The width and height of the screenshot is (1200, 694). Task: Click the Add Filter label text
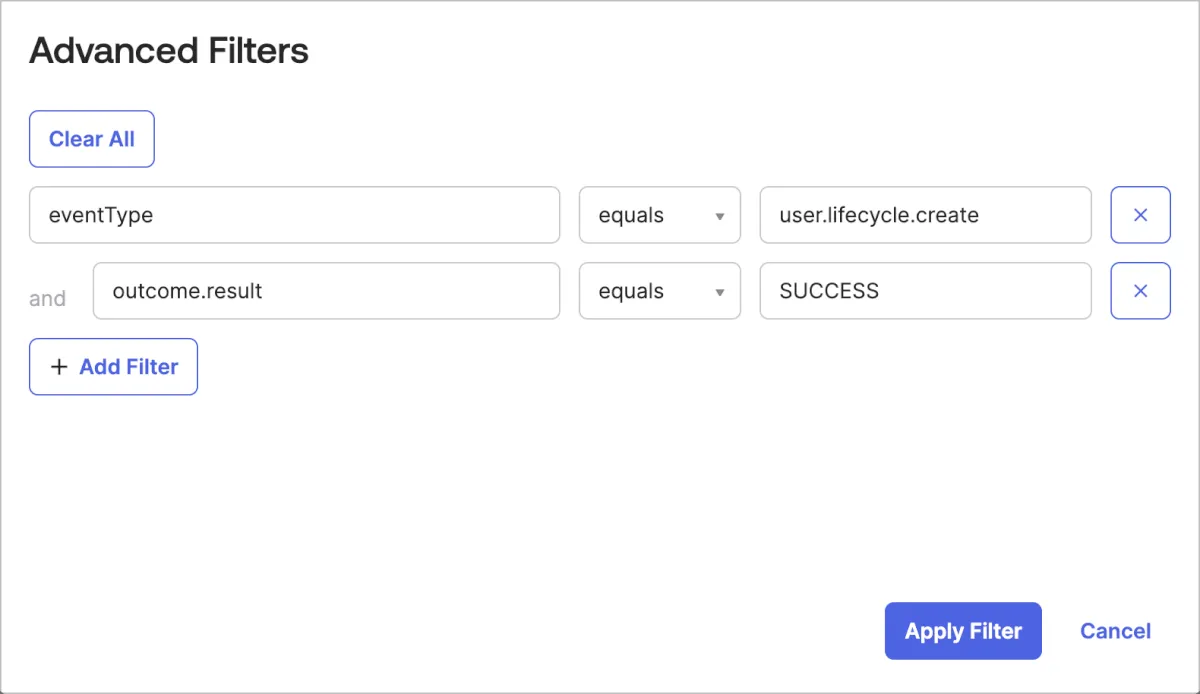pos(129,367)
